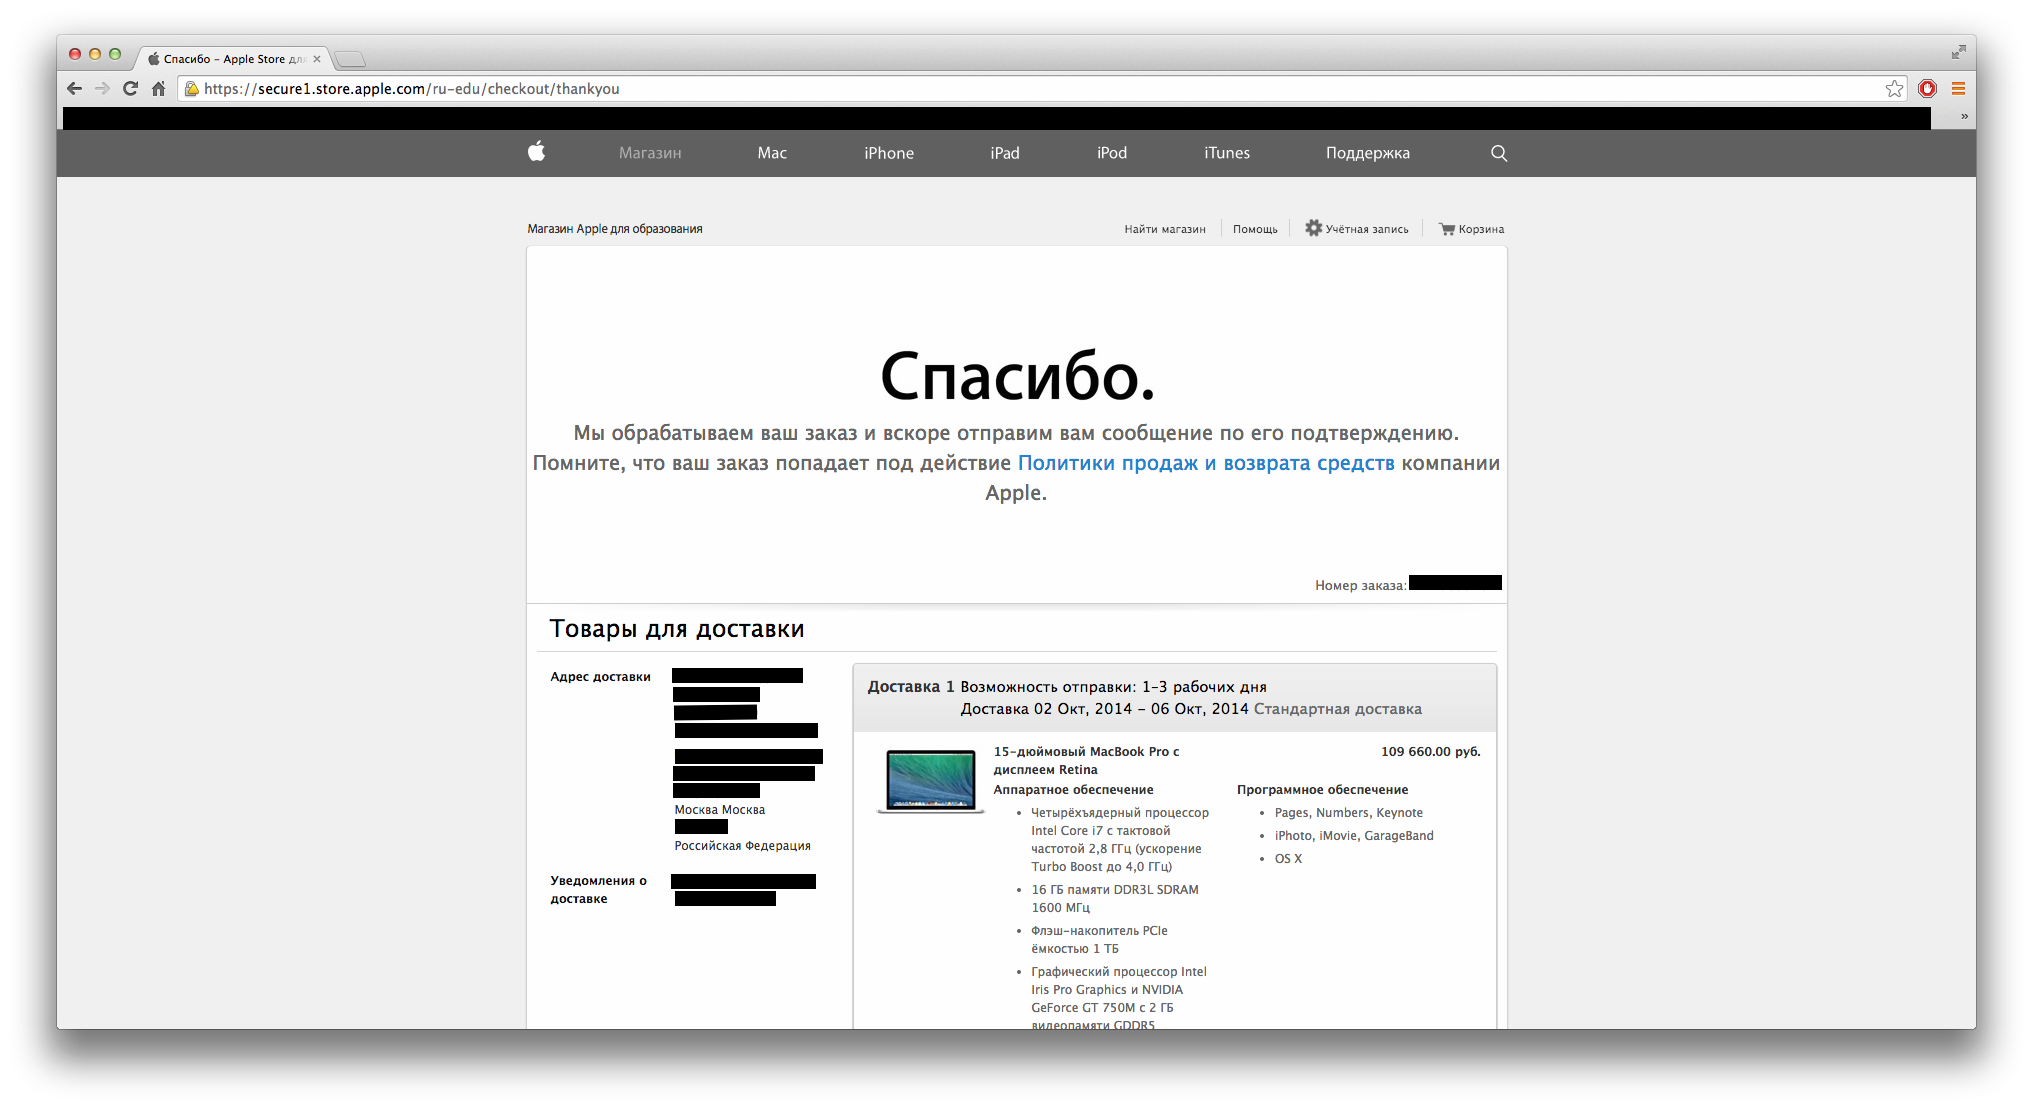This screenshot has width=2033, height=1108.
Task: Click the Москва Москва address line
Action: coord(720,810)
